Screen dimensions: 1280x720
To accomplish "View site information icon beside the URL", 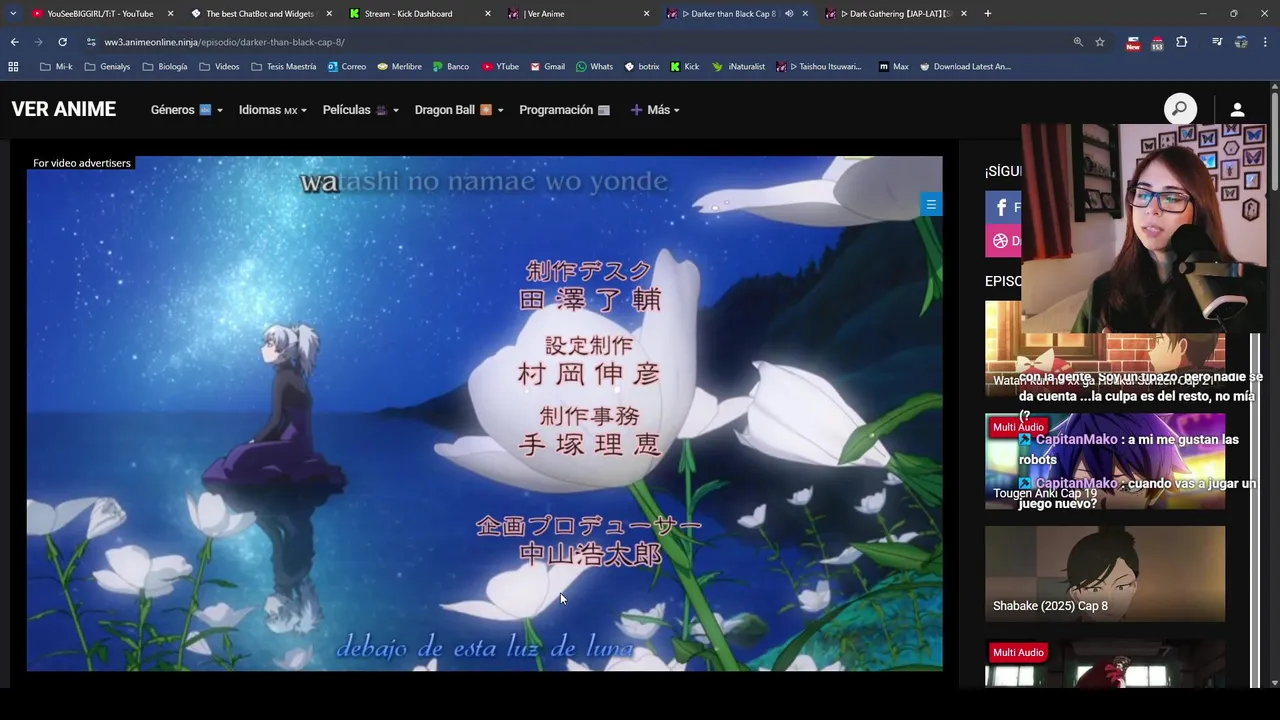I will tap(91, 42).
